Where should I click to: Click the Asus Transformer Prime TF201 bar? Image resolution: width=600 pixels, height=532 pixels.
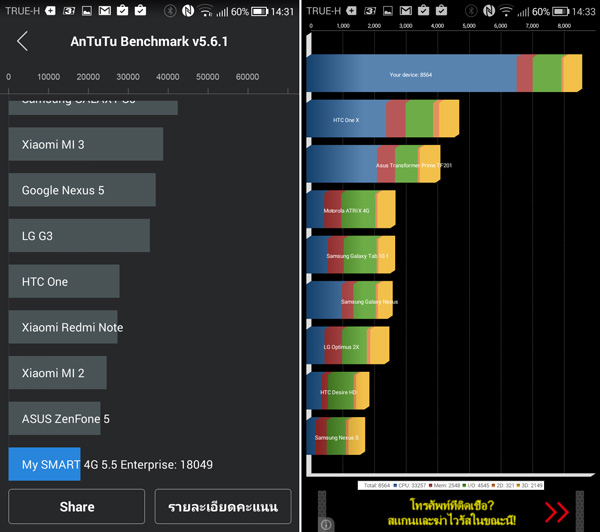[x=373, y=164]
